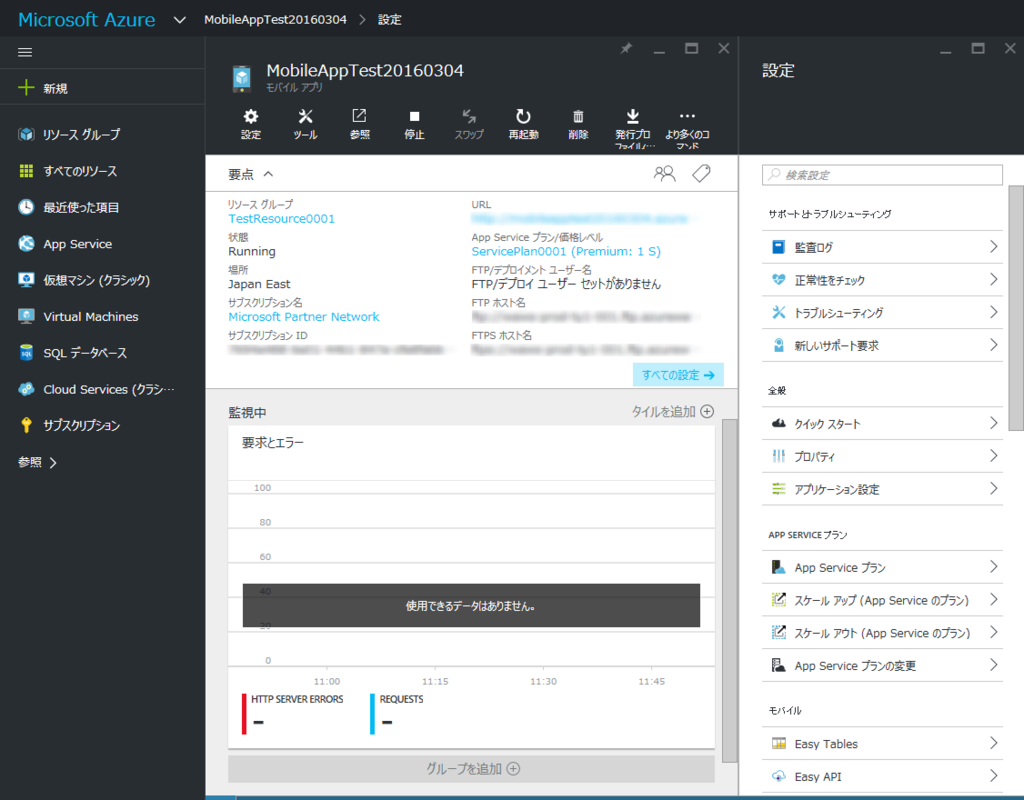
Task: Click the 検索設定 search field
Action: pyautogui.click(x=882, y=175)
